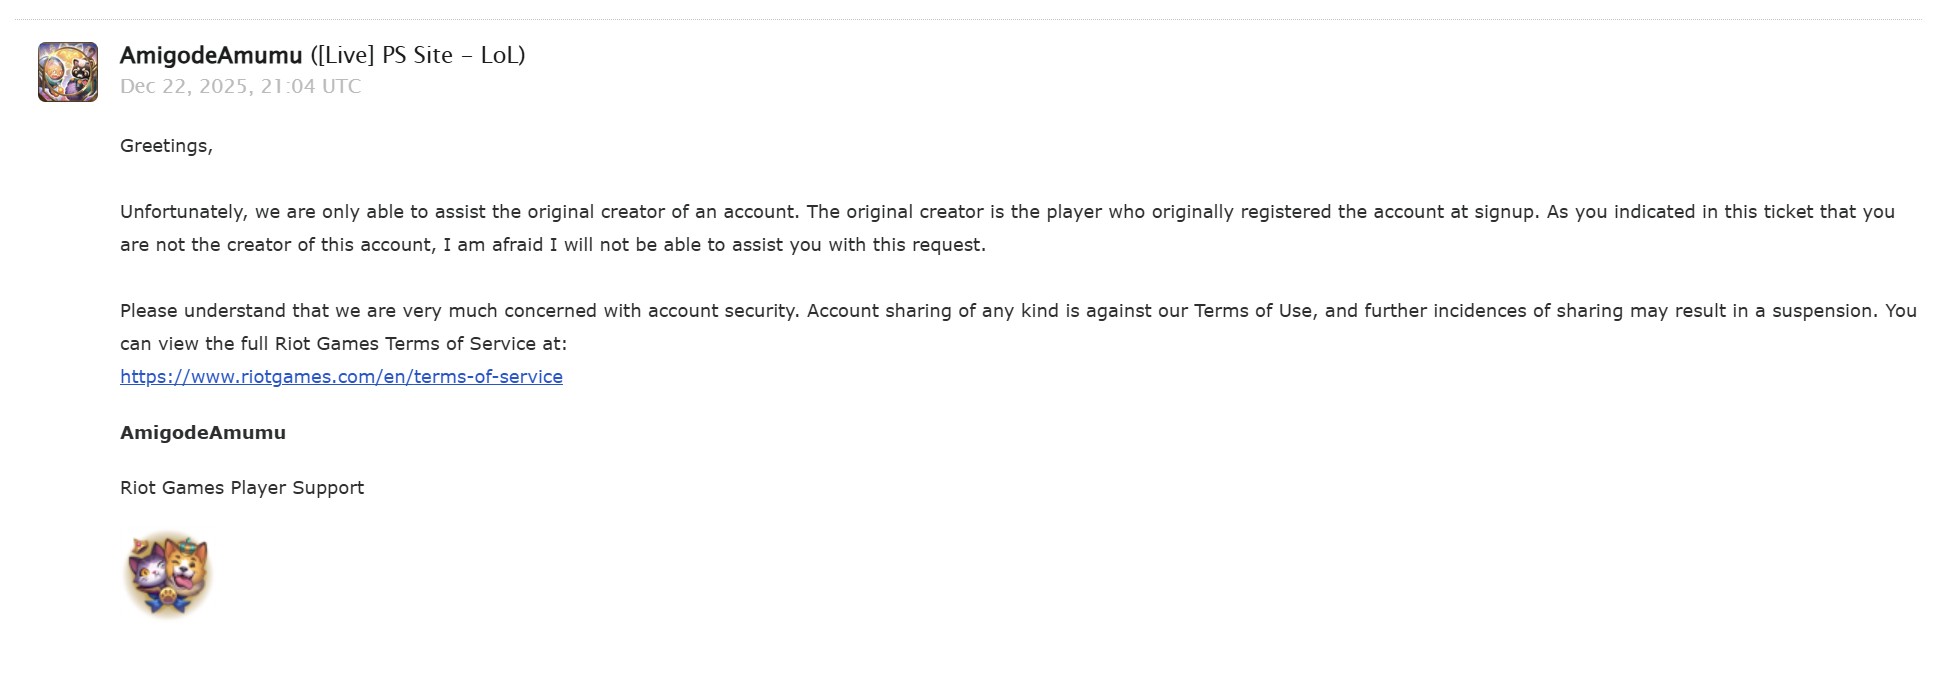This screenshot has height=696, width=1939.
Task: Click the 'Riot Games Player Support' text
Action: [242, 488]
